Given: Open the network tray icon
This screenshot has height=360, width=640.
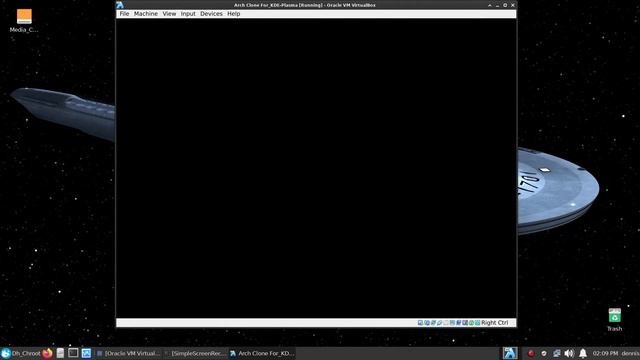Looking at the screenshot, I should [x=556, y=353].
